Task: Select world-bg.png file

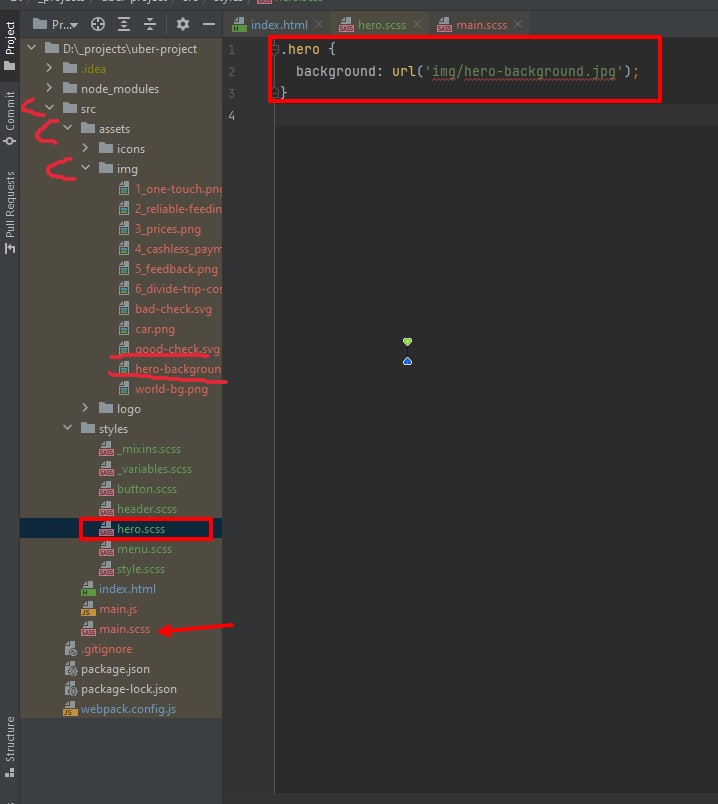Action: pyautogui.click(x=164, y=389)
